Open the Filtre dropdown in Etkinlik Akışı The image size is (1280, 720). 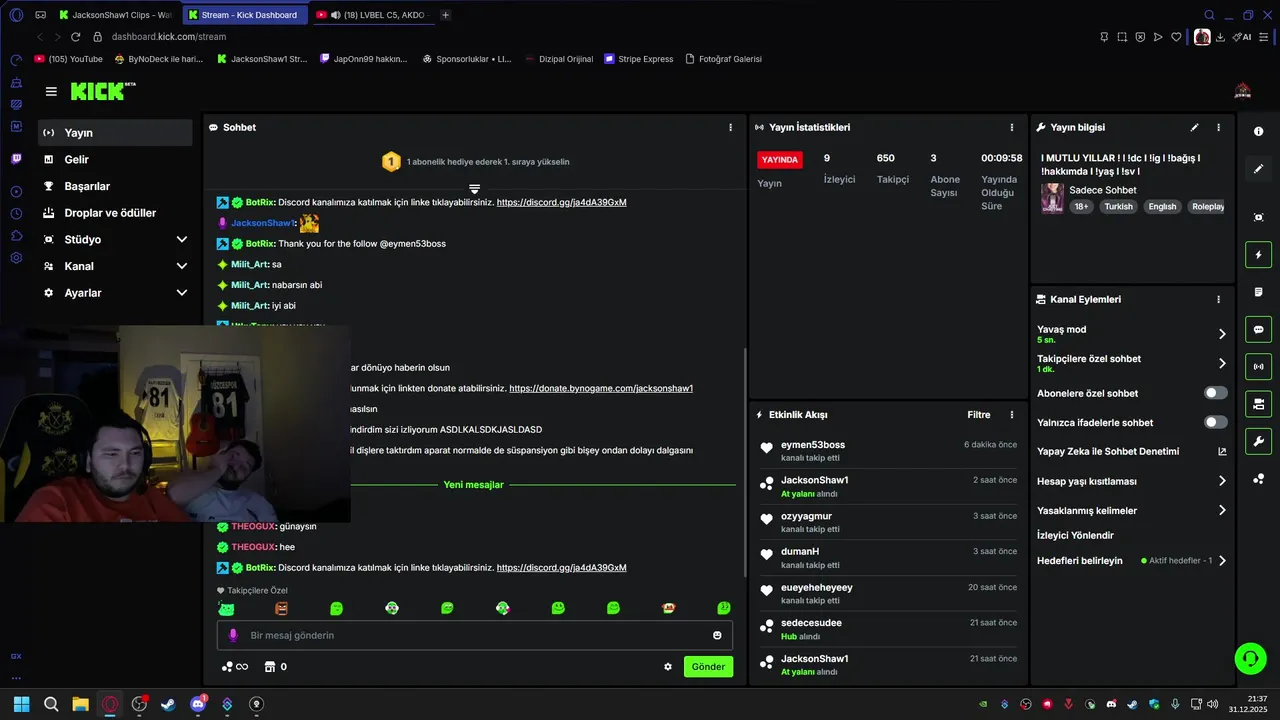(979, 414)
